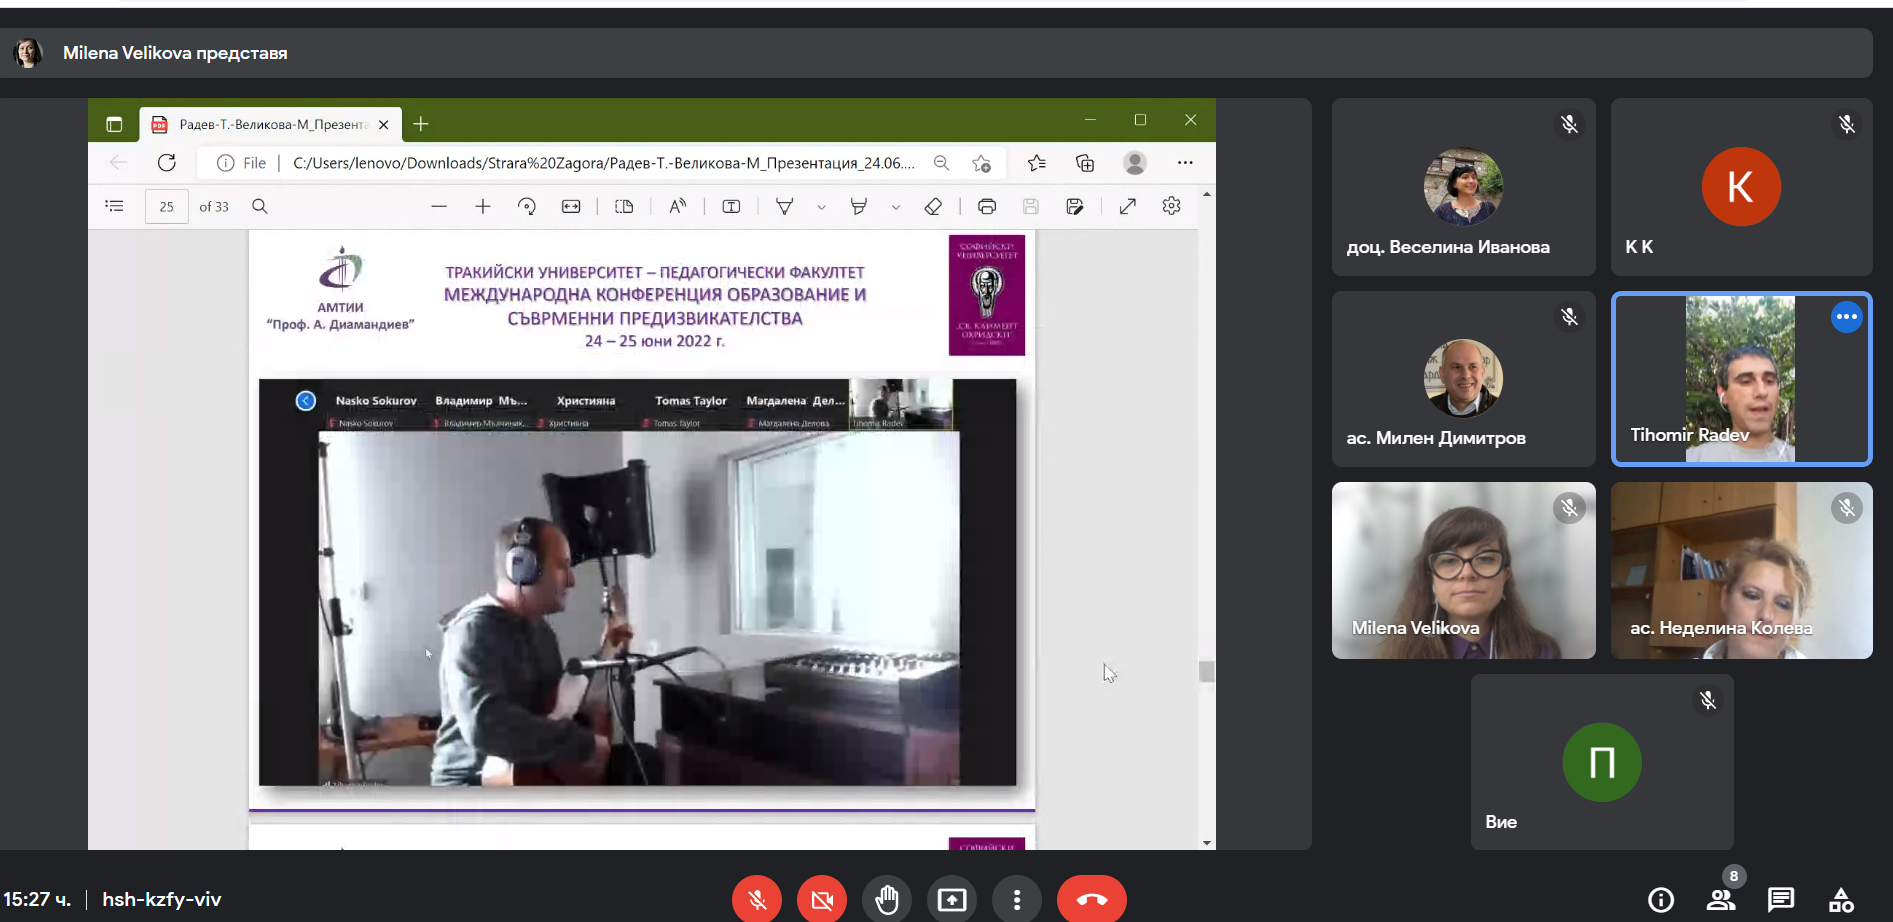Click the present screen button
Viewport: 1893px width, 922px height.
pyautogui.click(x=952, y=900)
